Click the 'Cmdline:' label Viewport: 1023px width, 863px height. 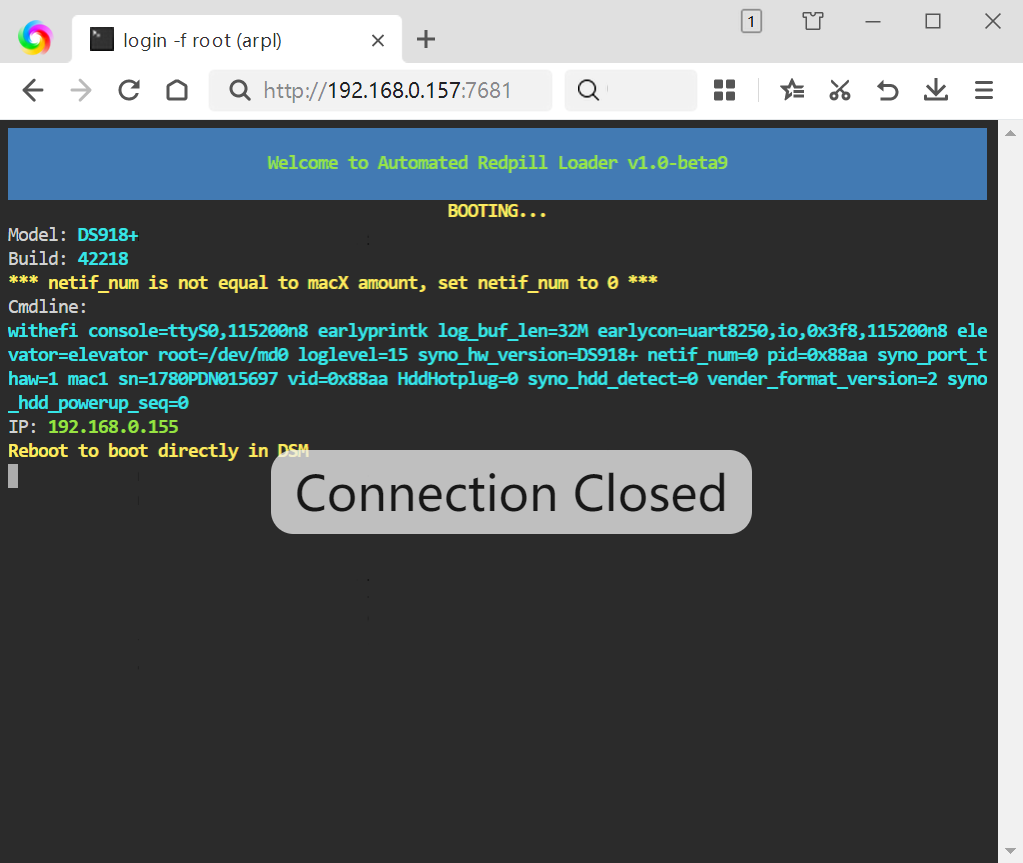[x=48, y=307]
